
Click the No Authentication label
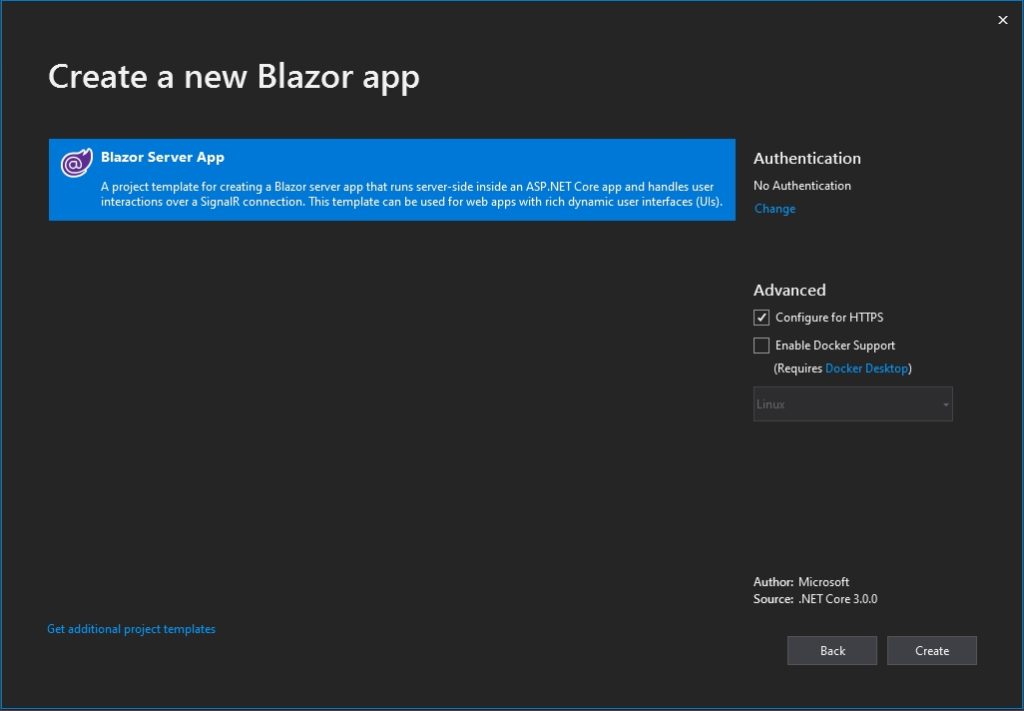[x=802, y=185]
